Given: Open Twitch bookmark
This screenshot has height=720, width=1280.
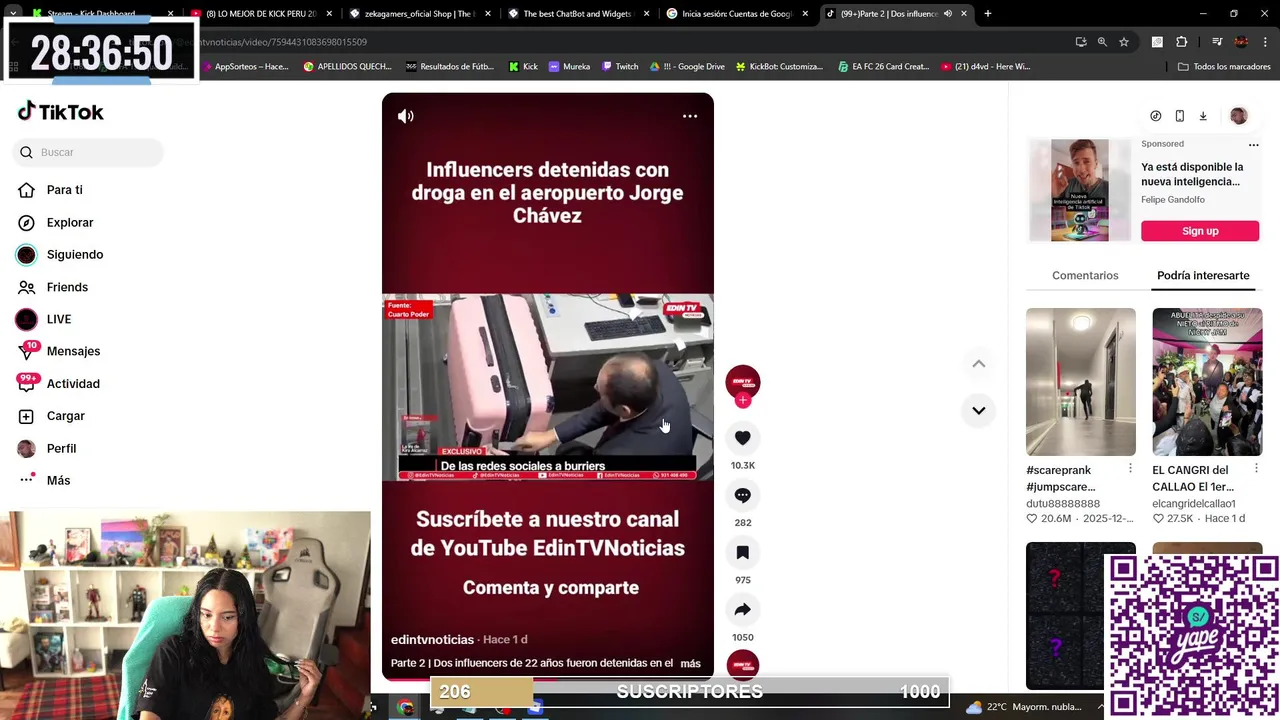Looking at the screenshot, I should tap(619, 66).
